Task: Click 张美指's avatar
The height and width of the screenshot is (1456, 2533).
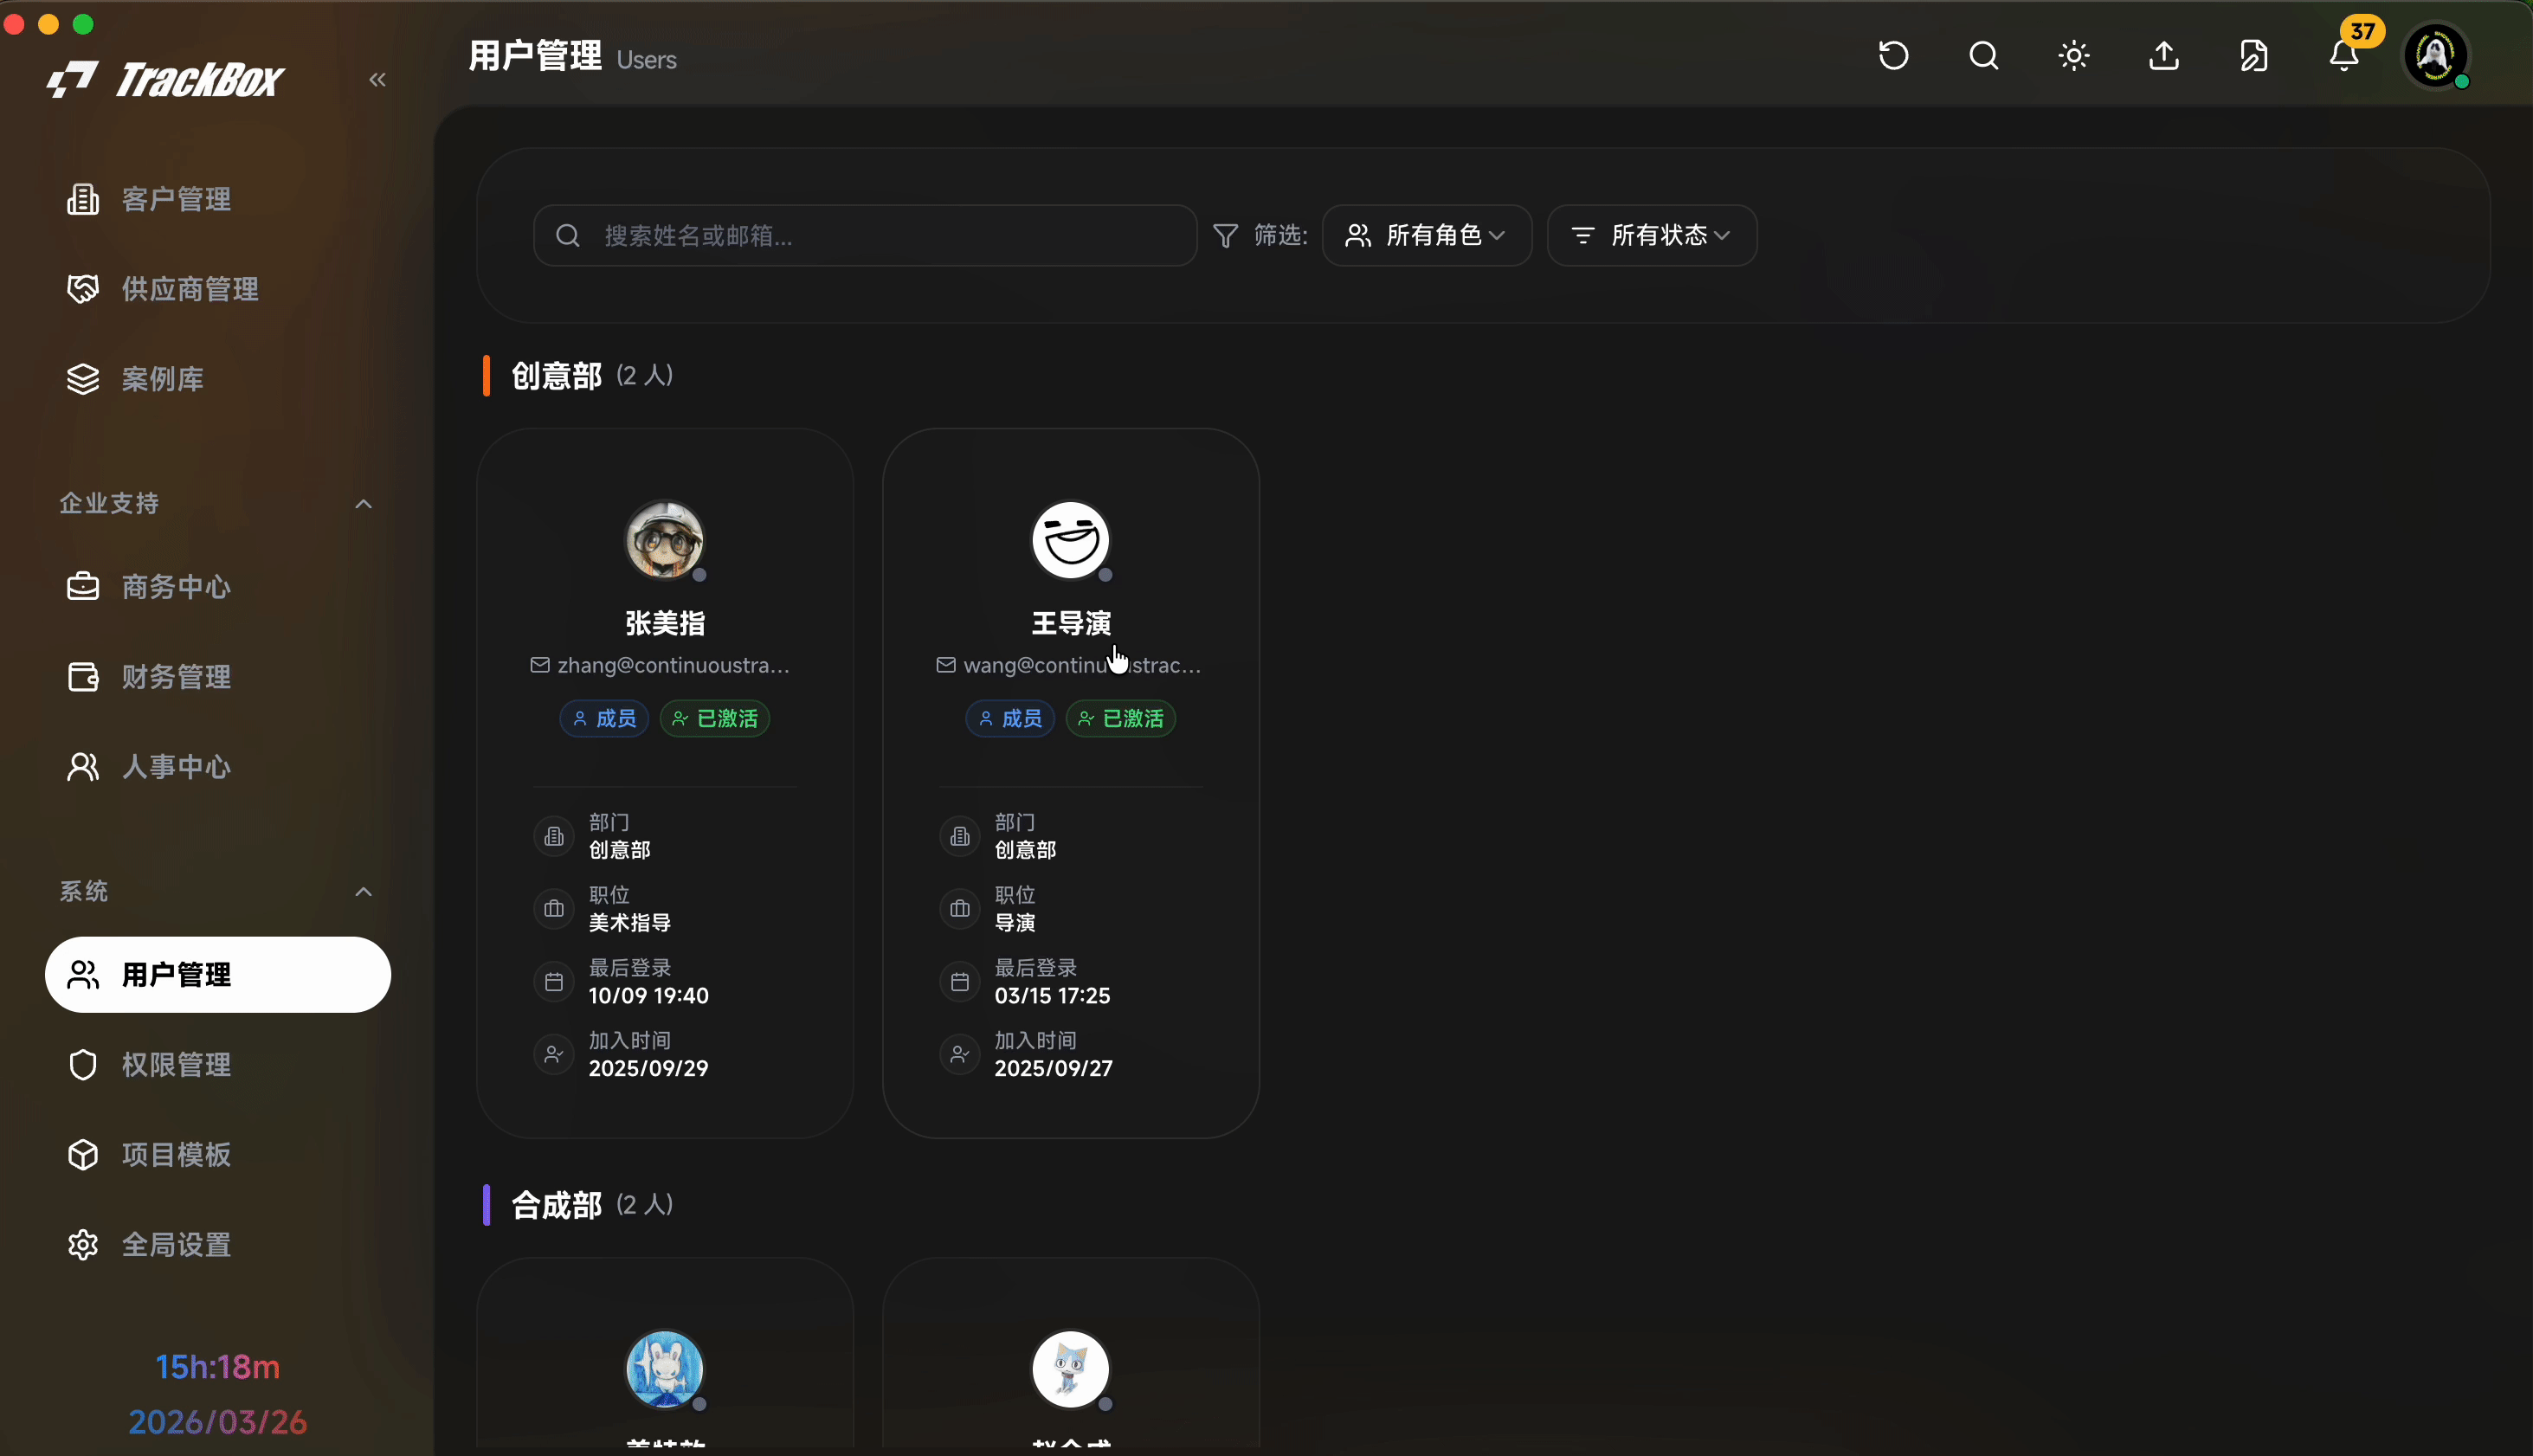Action: [665, 540]
